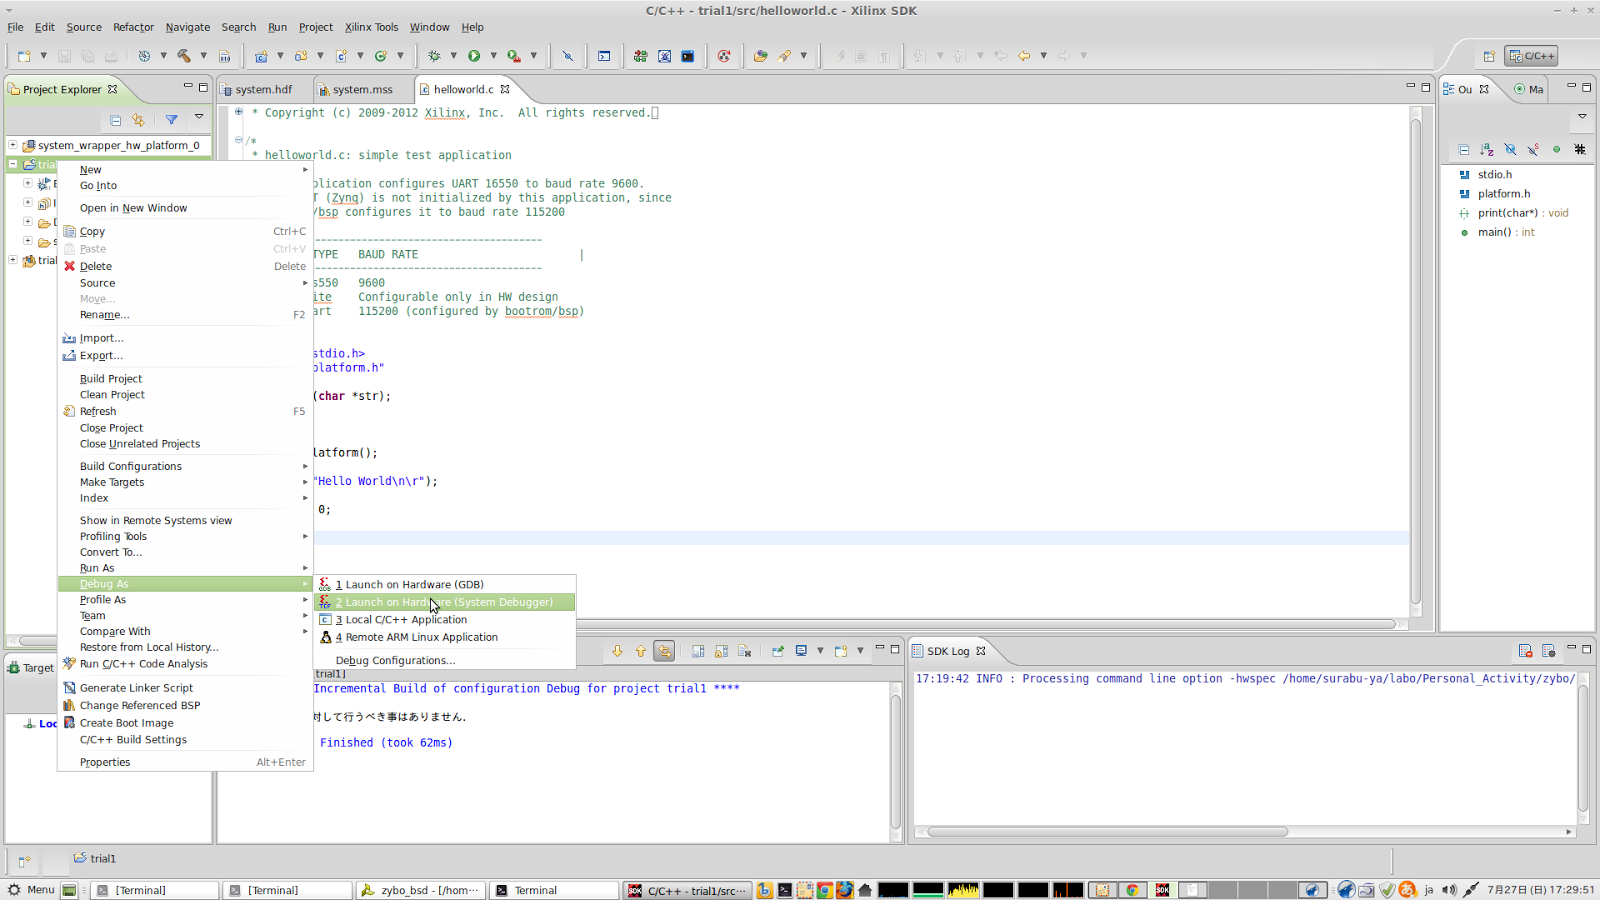Click Clean Project in context menu

[186, 395]
